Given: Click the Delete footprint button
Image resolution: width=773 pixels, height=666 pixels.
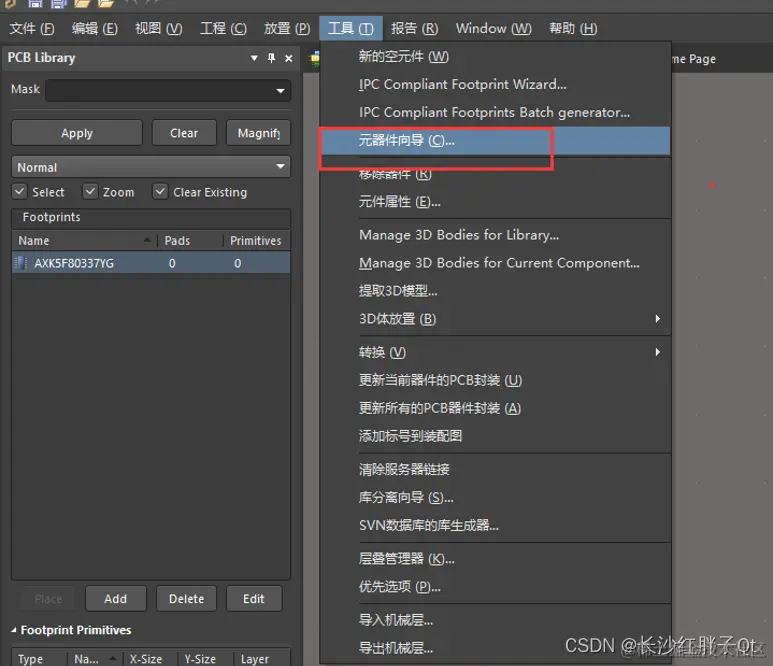Looking at the screenshot, I should 186,598.
